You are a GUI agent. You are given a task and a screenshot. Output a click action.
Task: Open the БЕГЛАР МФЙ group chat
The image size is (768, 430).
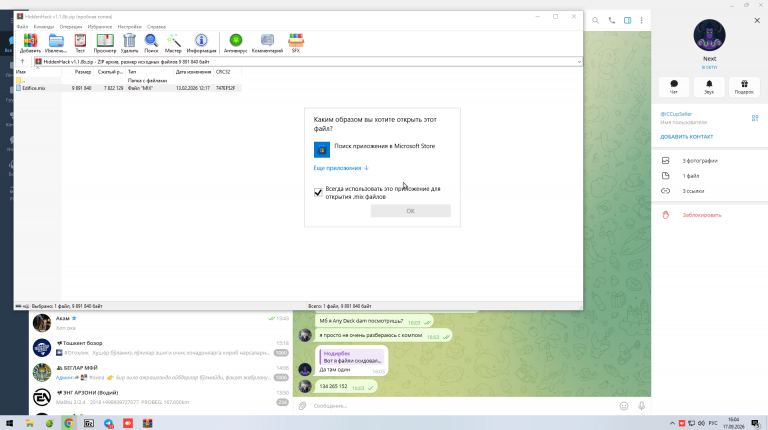pyautogui.click(x=161, y=372)
